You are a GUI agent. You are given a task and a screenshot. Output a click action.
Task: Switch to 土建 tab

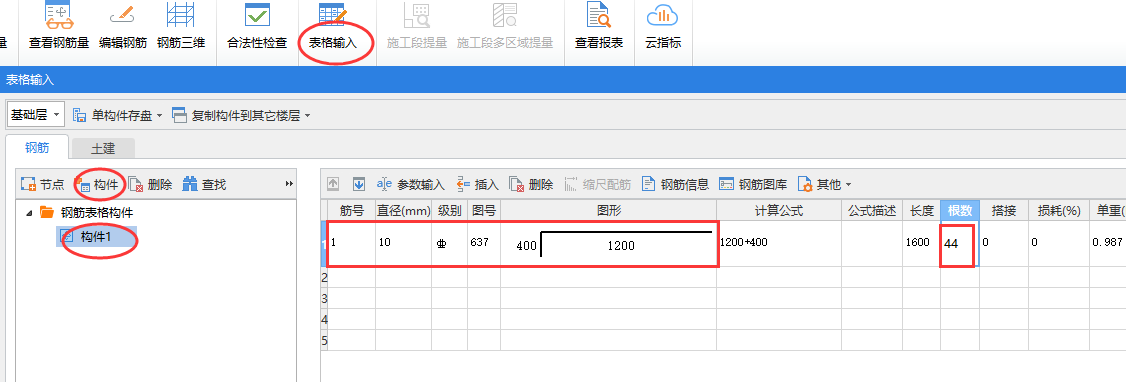pyautogui.click(x=103, y=149)
